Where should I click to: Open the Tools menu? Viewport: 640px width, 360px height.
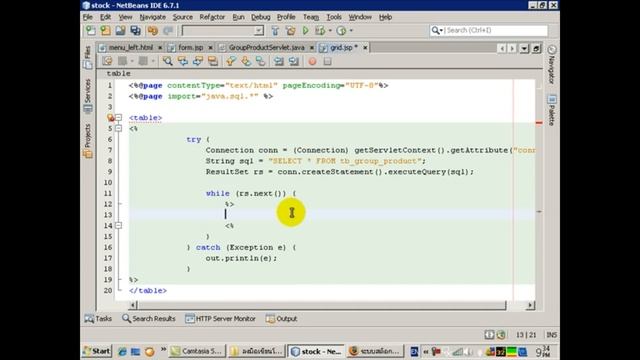334,17
